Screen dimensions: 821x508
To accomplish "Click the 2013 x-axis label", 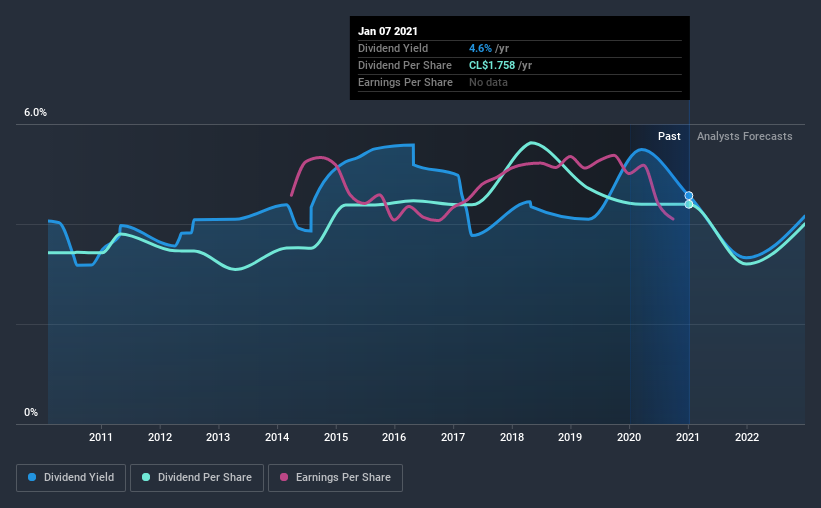I will [x=218, y=437].
